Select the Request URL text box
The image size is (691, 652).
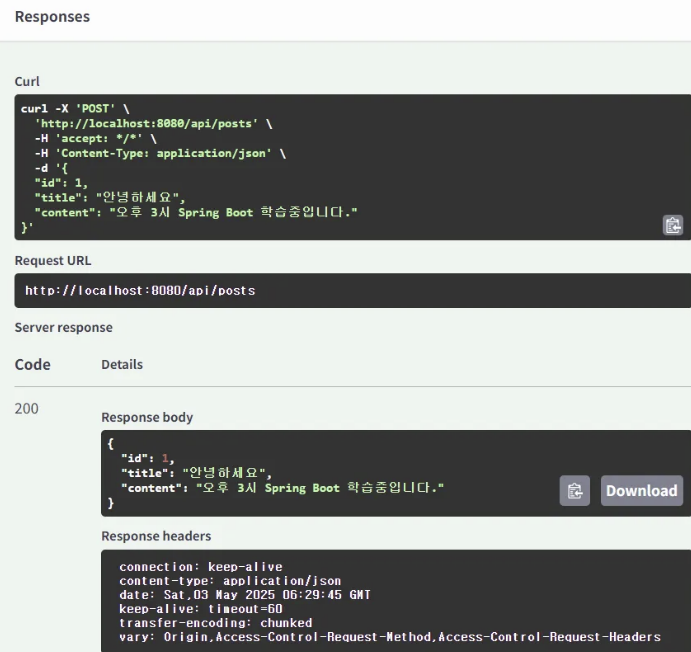click(353, 290)
